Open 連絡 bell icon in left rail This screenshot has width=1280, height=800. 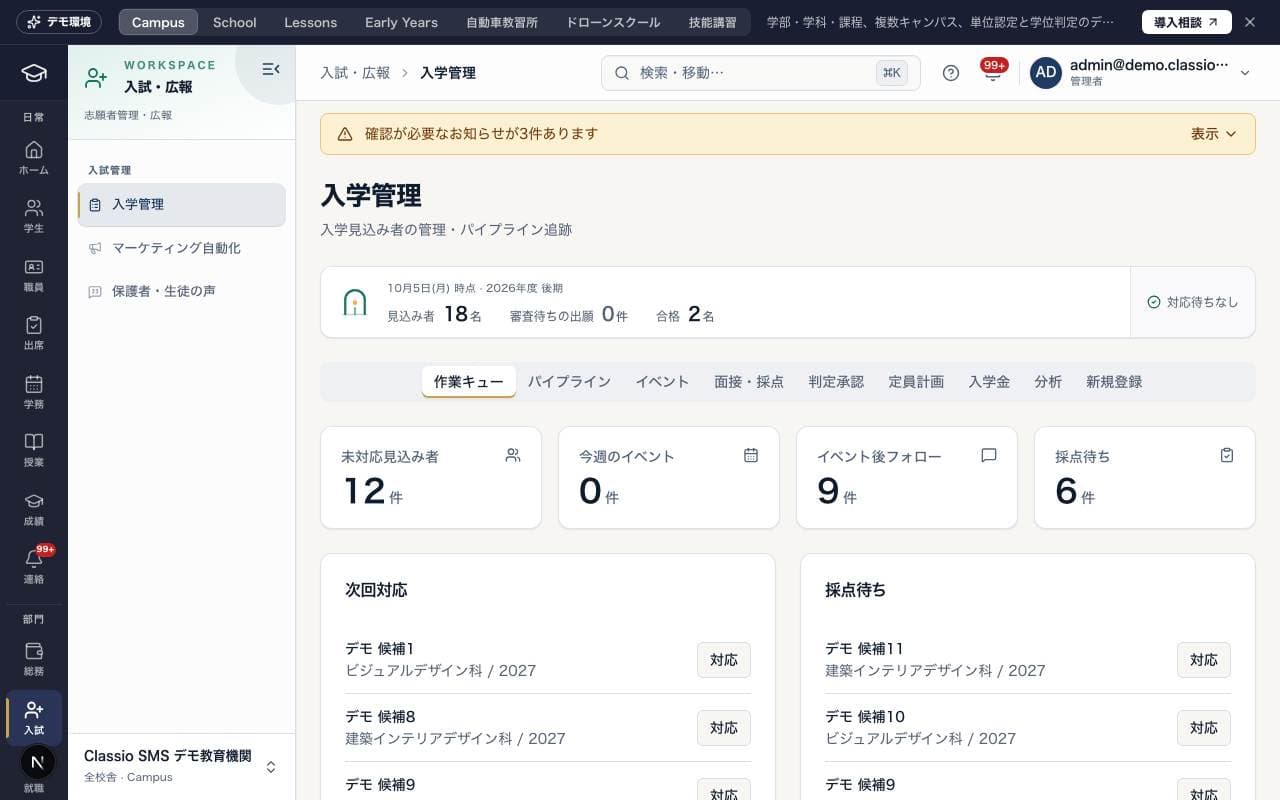pyautogui.click(x=34, y=567)
